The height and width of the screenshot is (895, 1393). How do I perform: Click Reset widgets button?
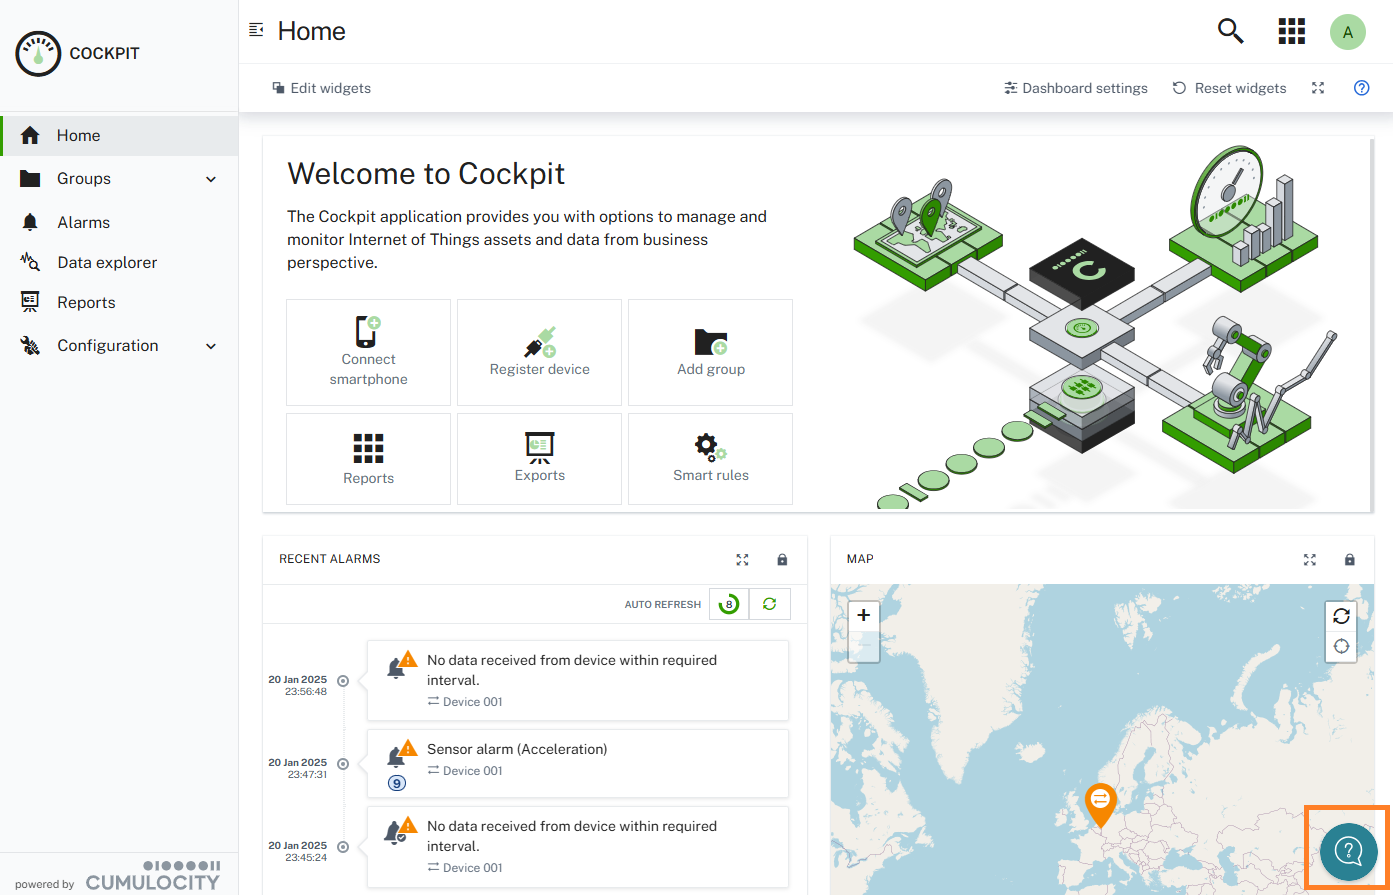(1229, 88)
